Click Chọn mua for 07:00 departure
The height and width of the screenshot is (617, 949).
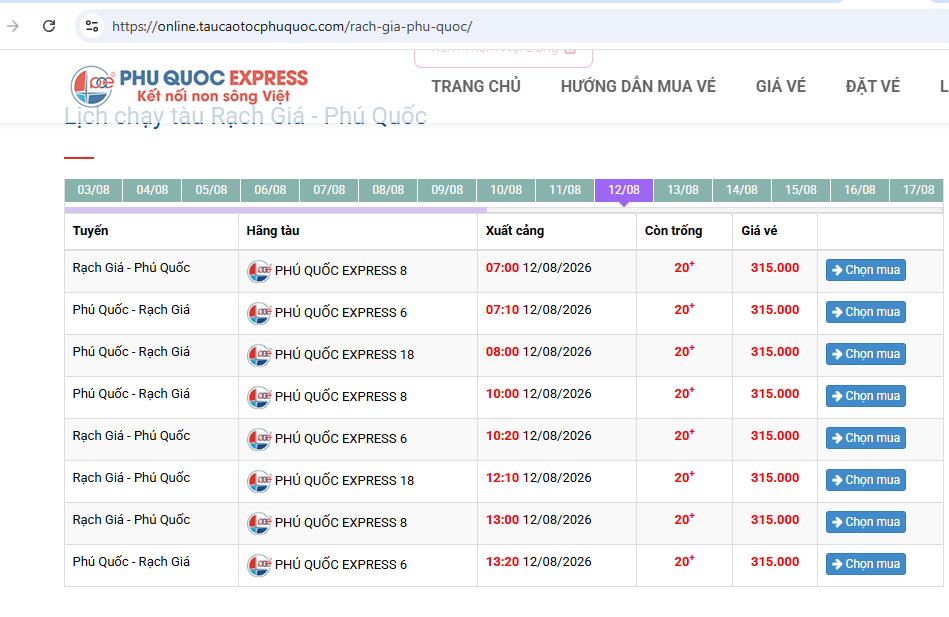[x=865, y=270]
